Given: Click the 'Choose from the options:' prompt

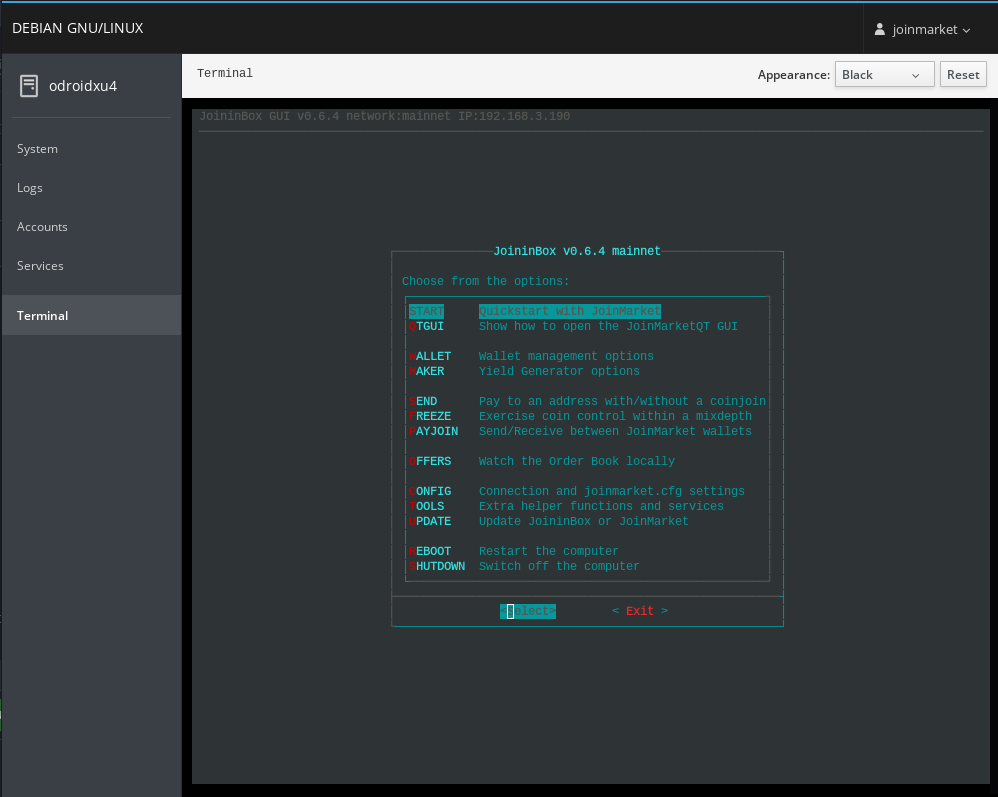Looking at the screenshot, I should [x=486, y=281].
